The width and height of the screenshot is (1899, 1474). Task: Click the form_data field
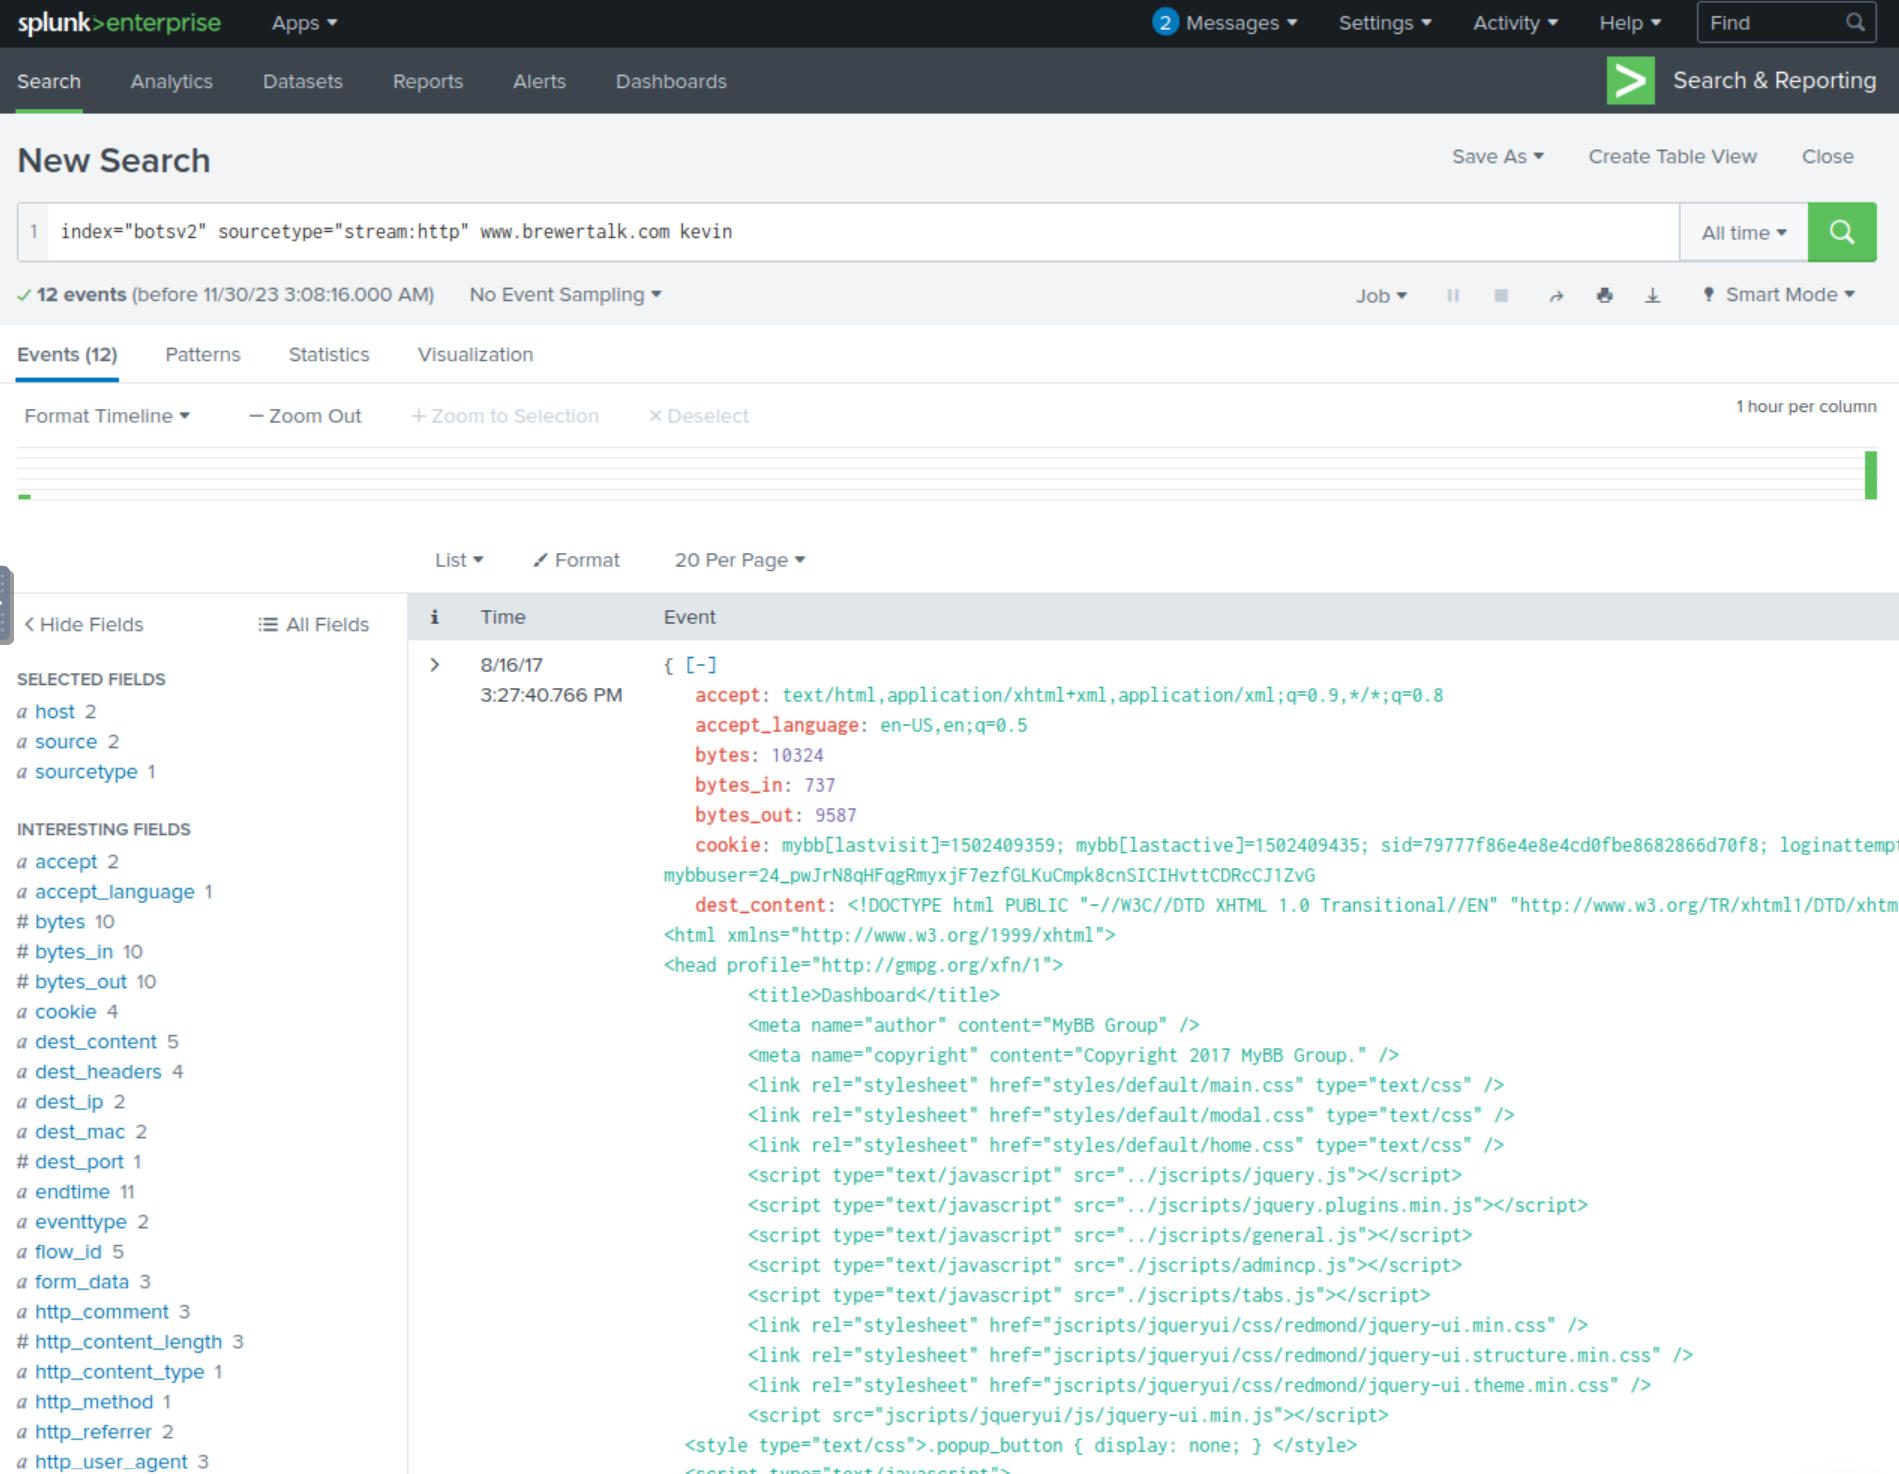[82, 1281]
